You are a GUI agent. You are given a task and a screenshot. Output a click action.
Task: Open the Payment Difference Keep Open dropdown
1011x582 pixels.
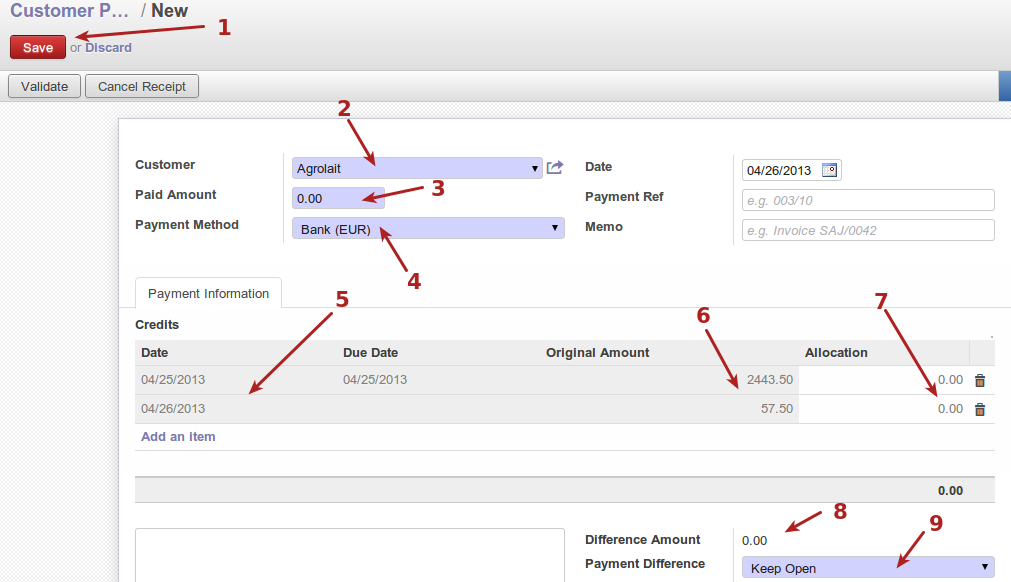click(867, 568)
